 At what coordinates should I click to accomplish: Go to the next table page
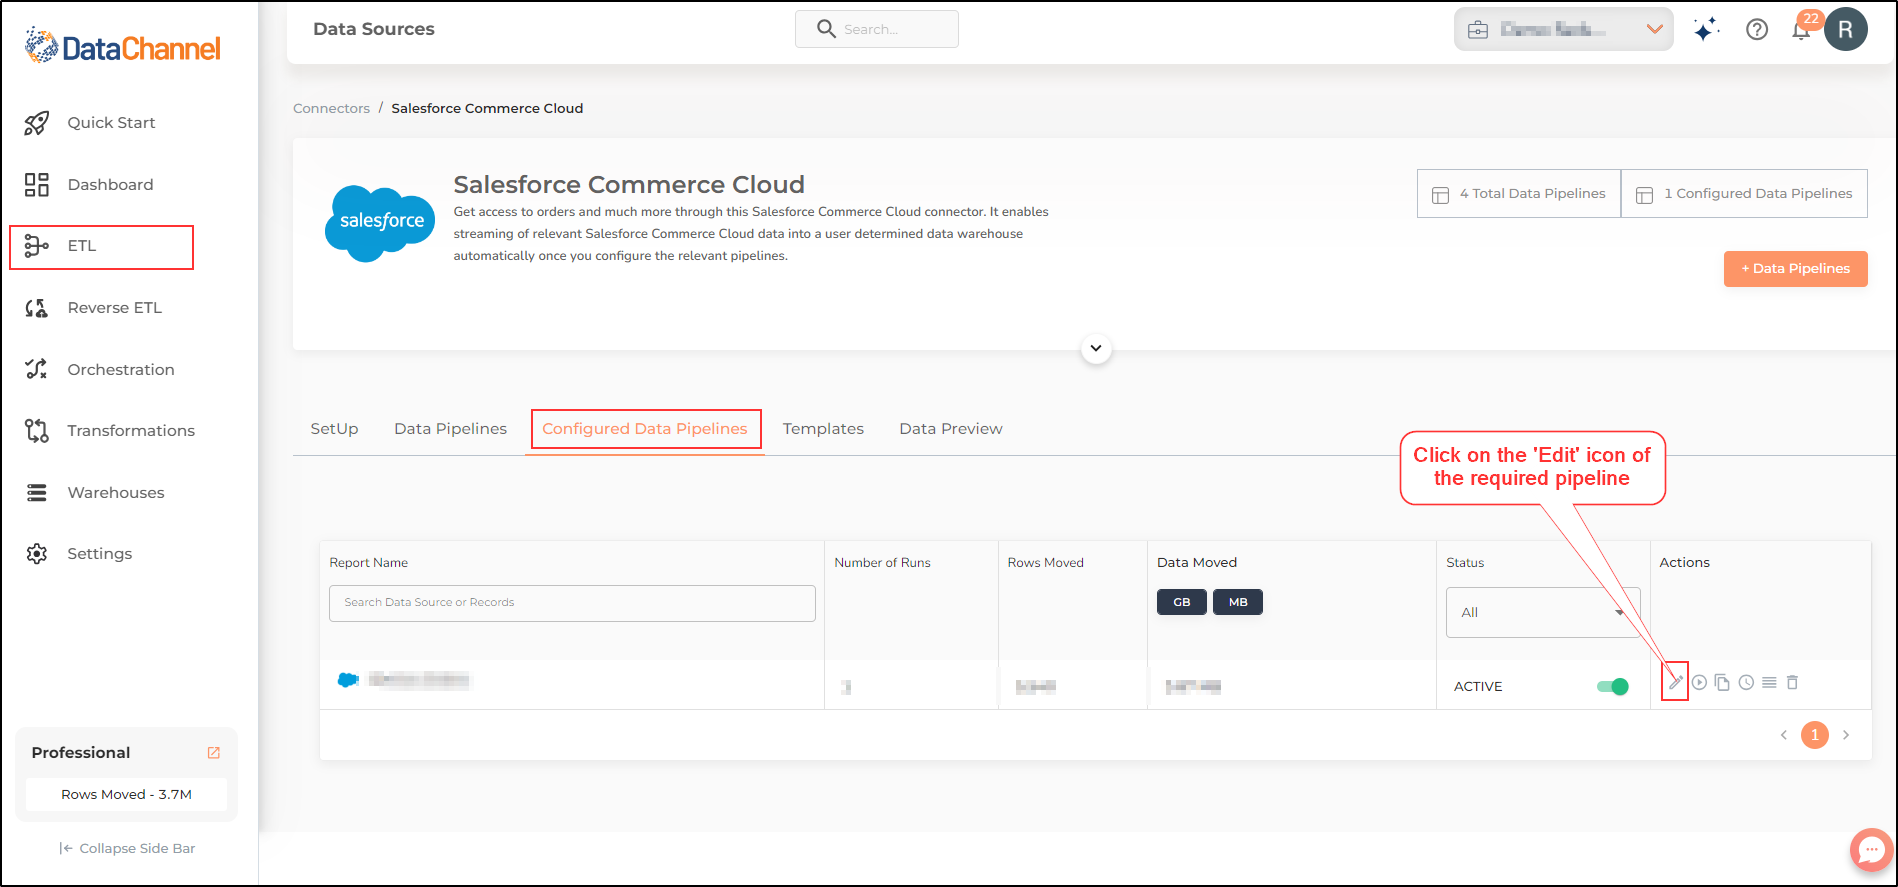(1846, 735)
